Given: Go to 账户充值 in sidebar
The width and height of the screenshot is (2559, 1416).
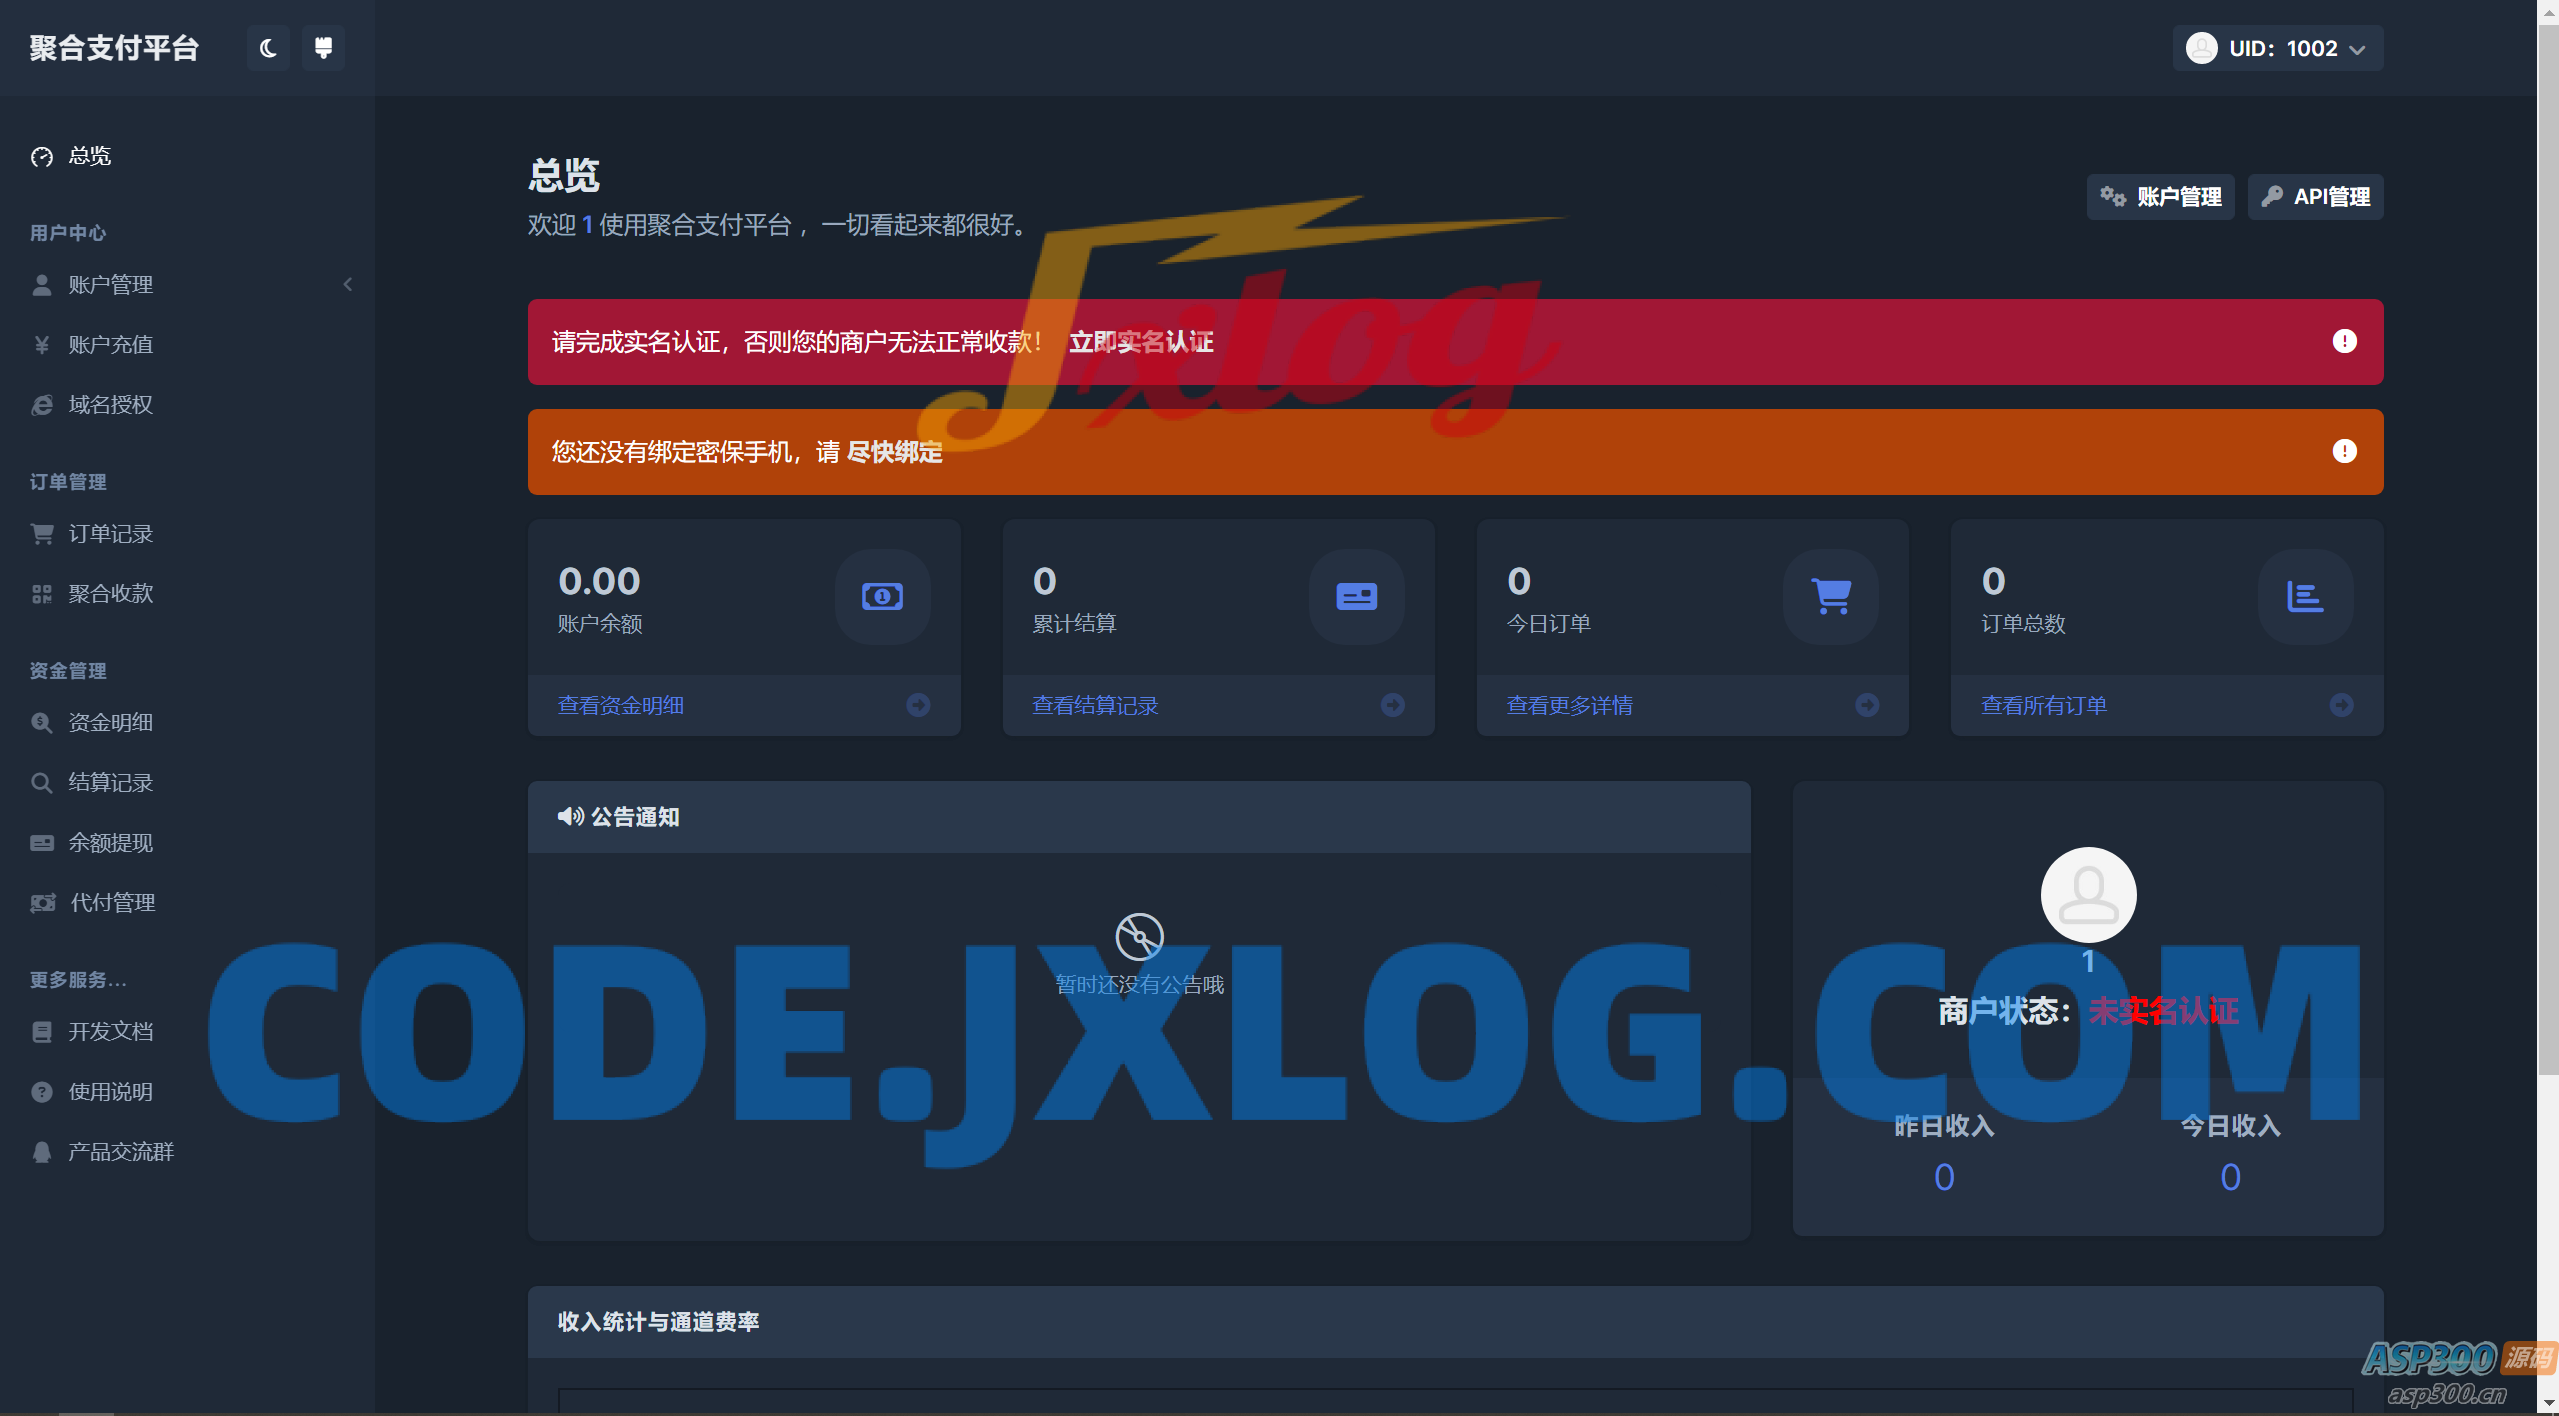Looking at the screenshot, I should (110, 345).
